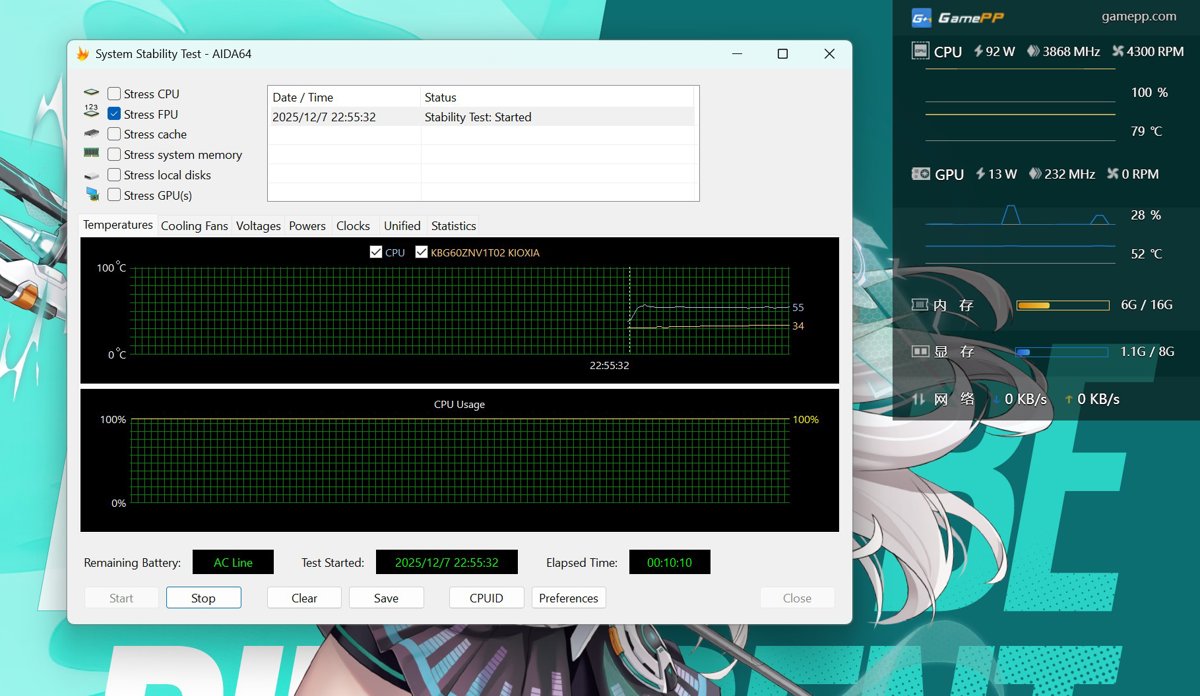The height and width of the screenshot is (696, 1200).
Task: Select the Stress CPU chip icon
Action: coord(91,92)
